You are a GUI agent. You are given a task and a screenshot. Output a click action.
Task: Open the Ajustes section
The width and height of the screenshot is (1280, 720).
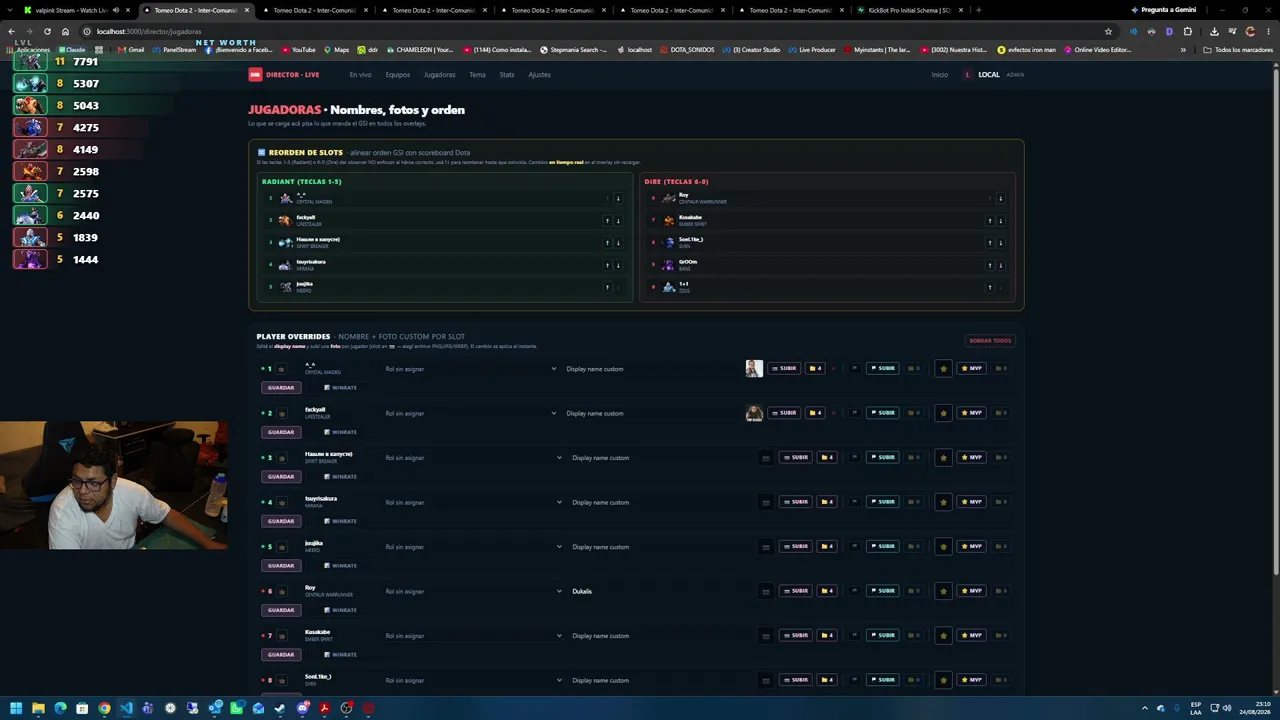539,75
